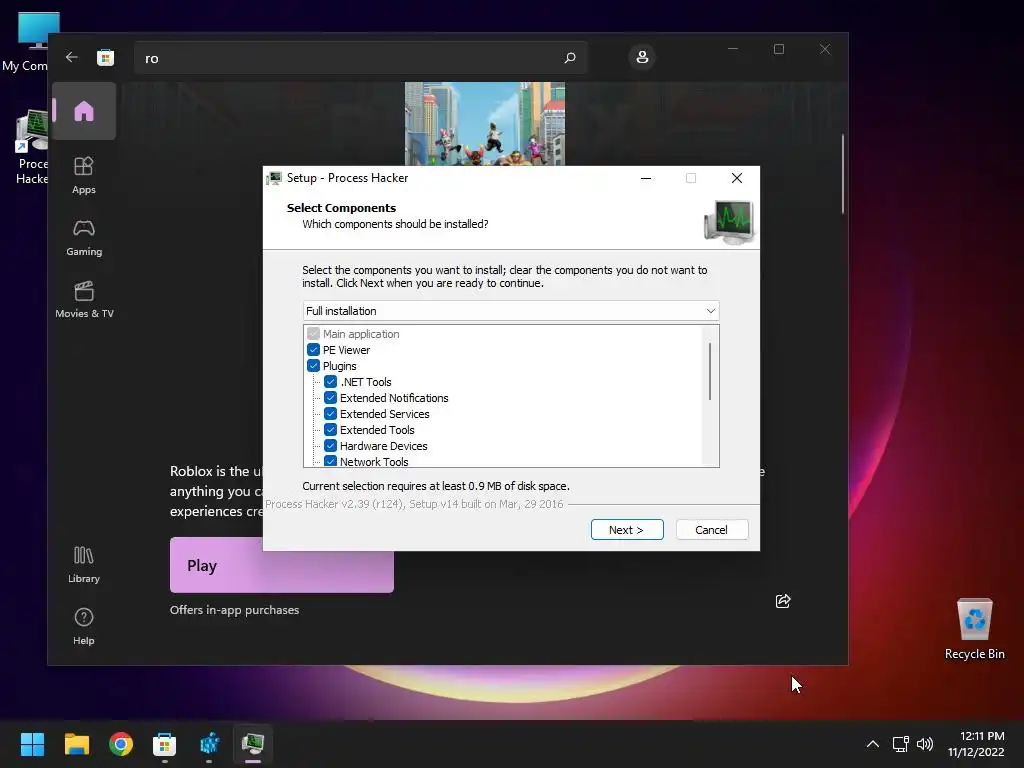Open the Recycle Bin desktop icon
This screenshot has width=1024, height=768.
(974, 628)
